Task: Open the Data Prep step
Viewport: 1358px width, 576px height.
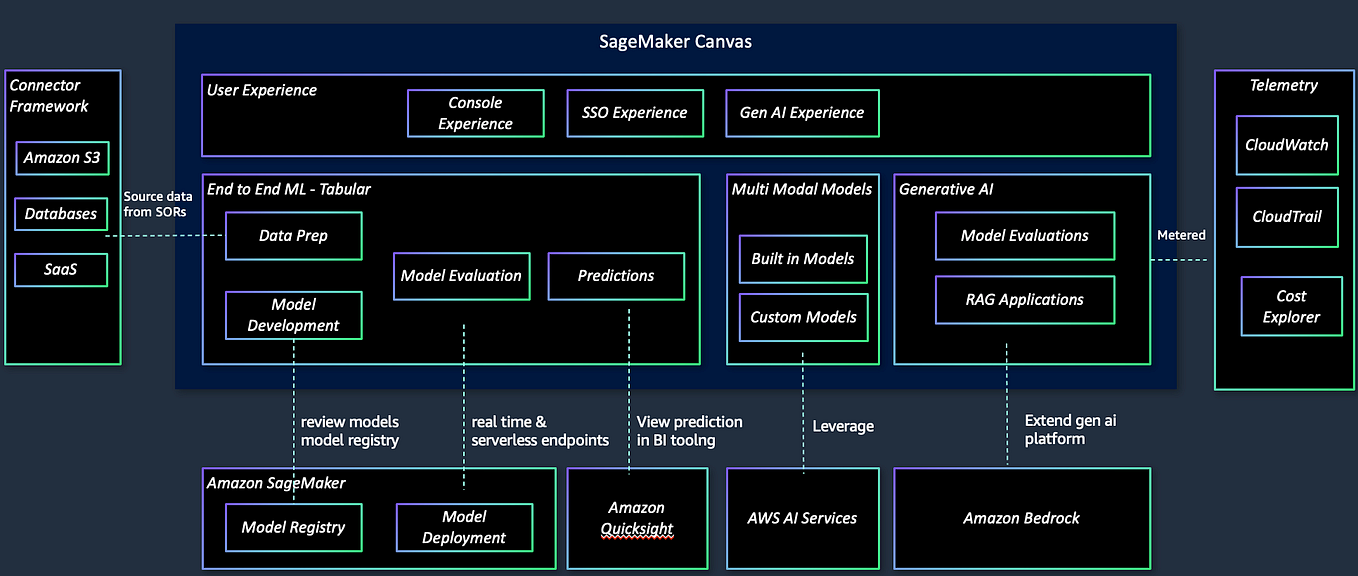Action: coord(293,236)
